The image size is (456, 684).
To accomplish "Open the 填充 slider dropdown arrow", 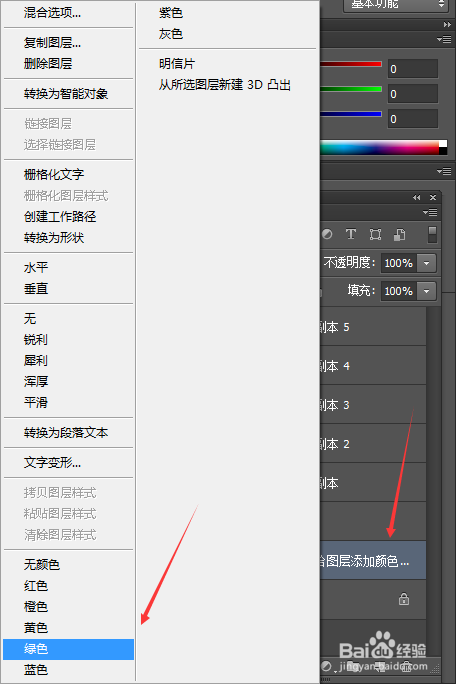I will [426, 291].
